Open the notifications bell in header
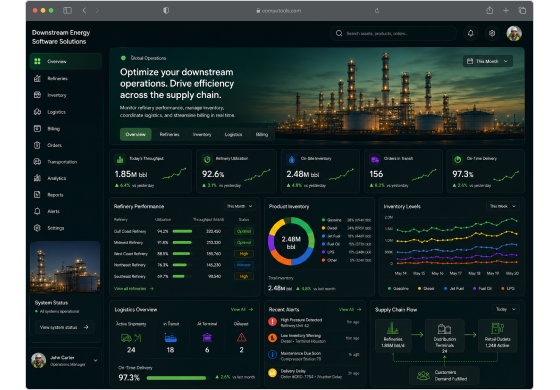Screen dimensions: 560x390 (471, 34)
